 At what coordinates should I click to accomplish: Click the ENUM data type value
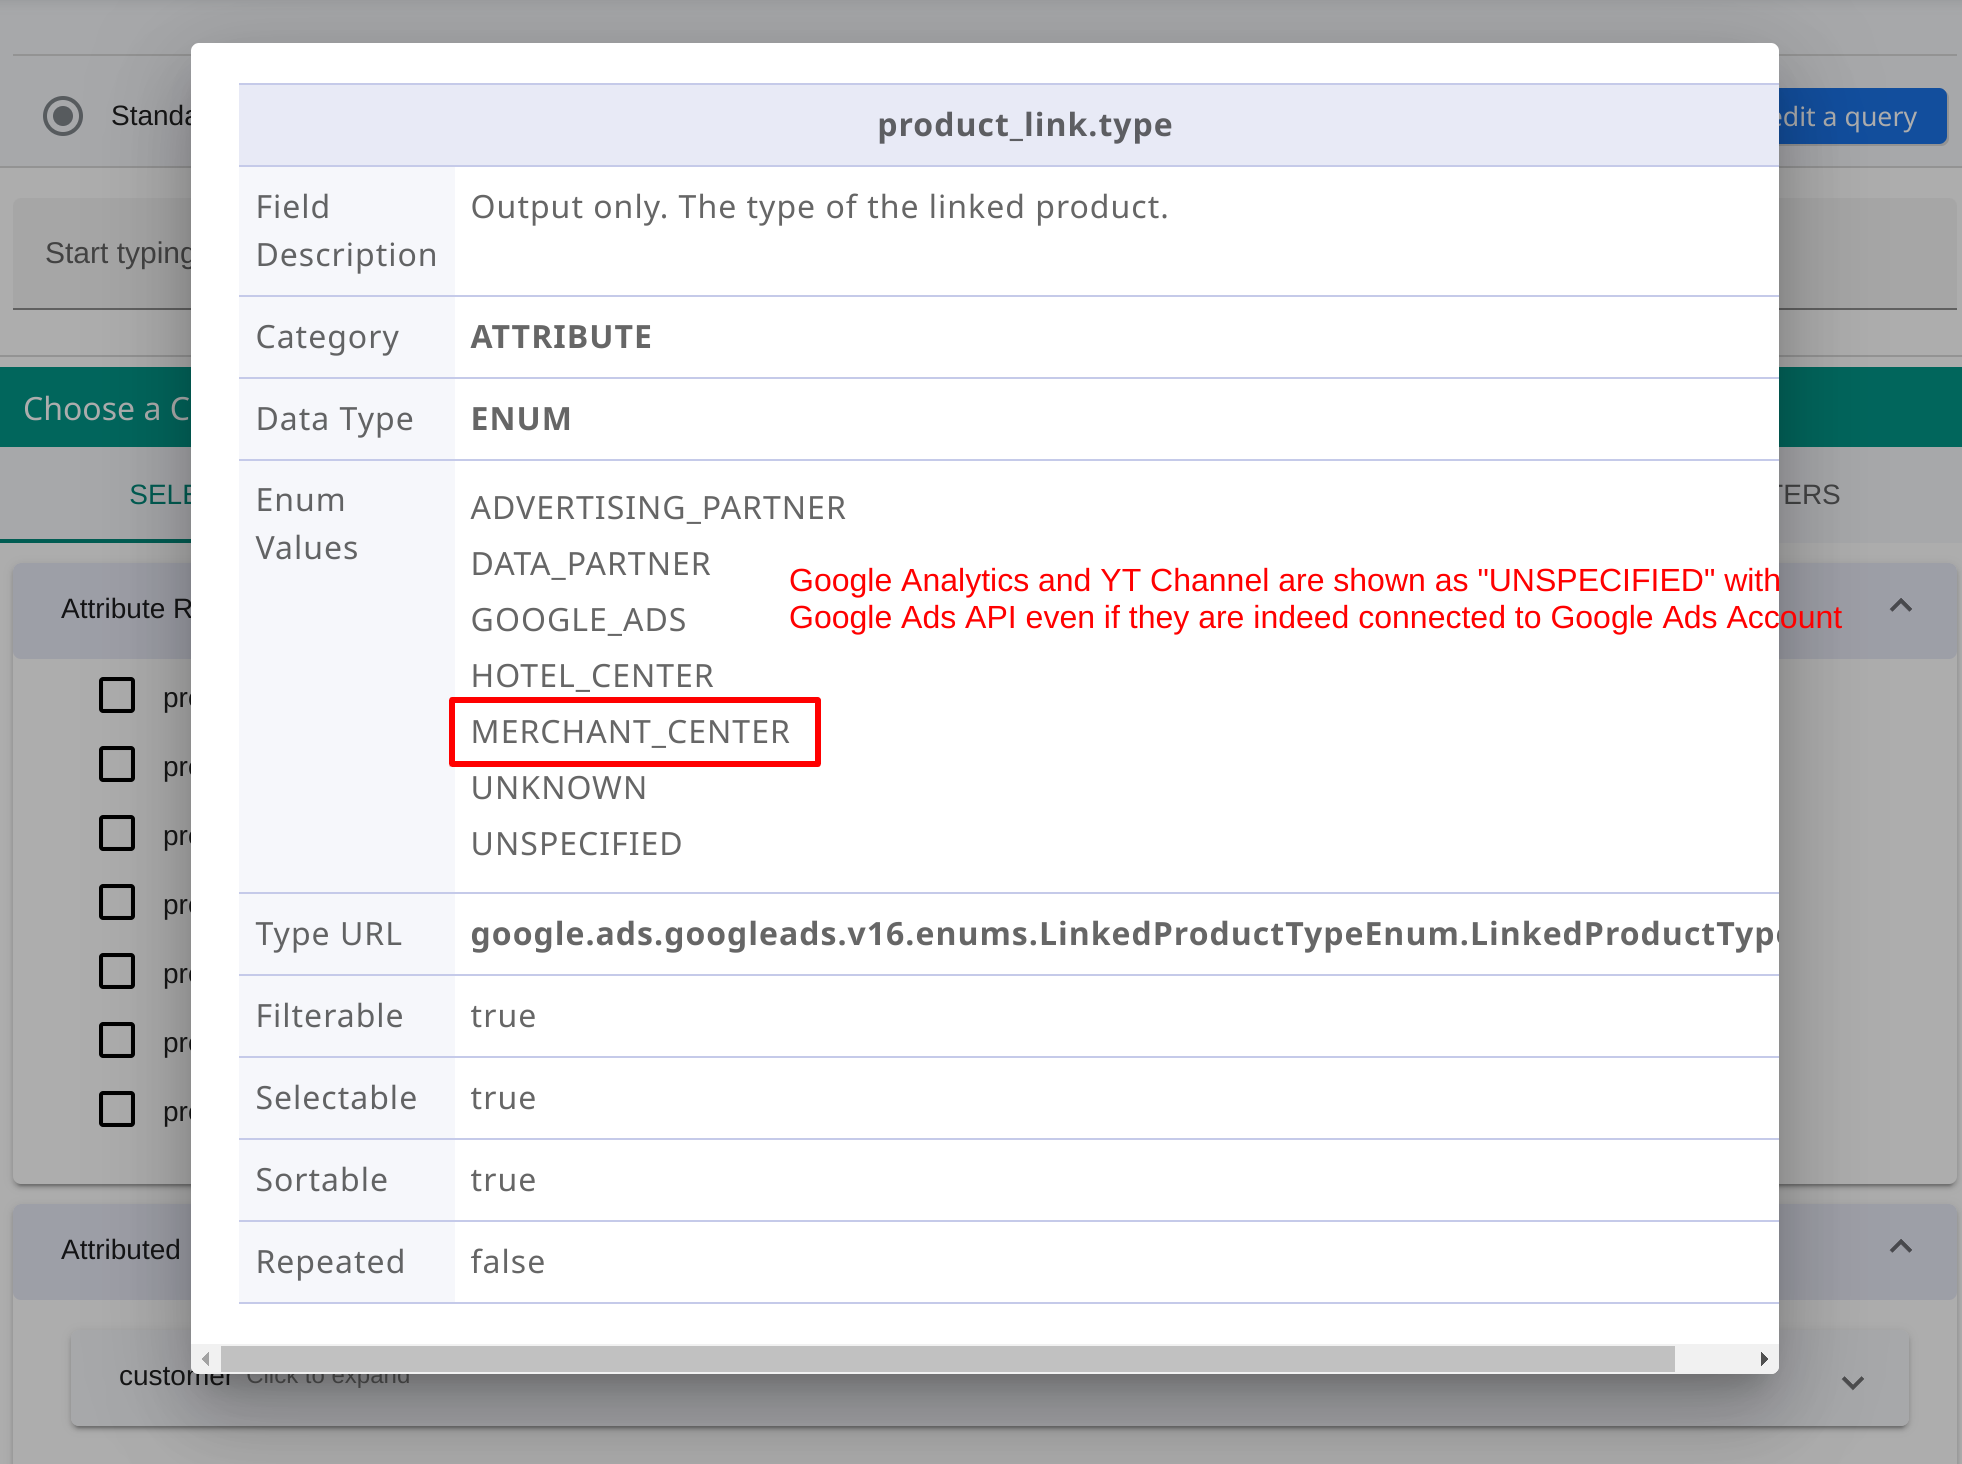pyautogui.click(x=521, y=419)
